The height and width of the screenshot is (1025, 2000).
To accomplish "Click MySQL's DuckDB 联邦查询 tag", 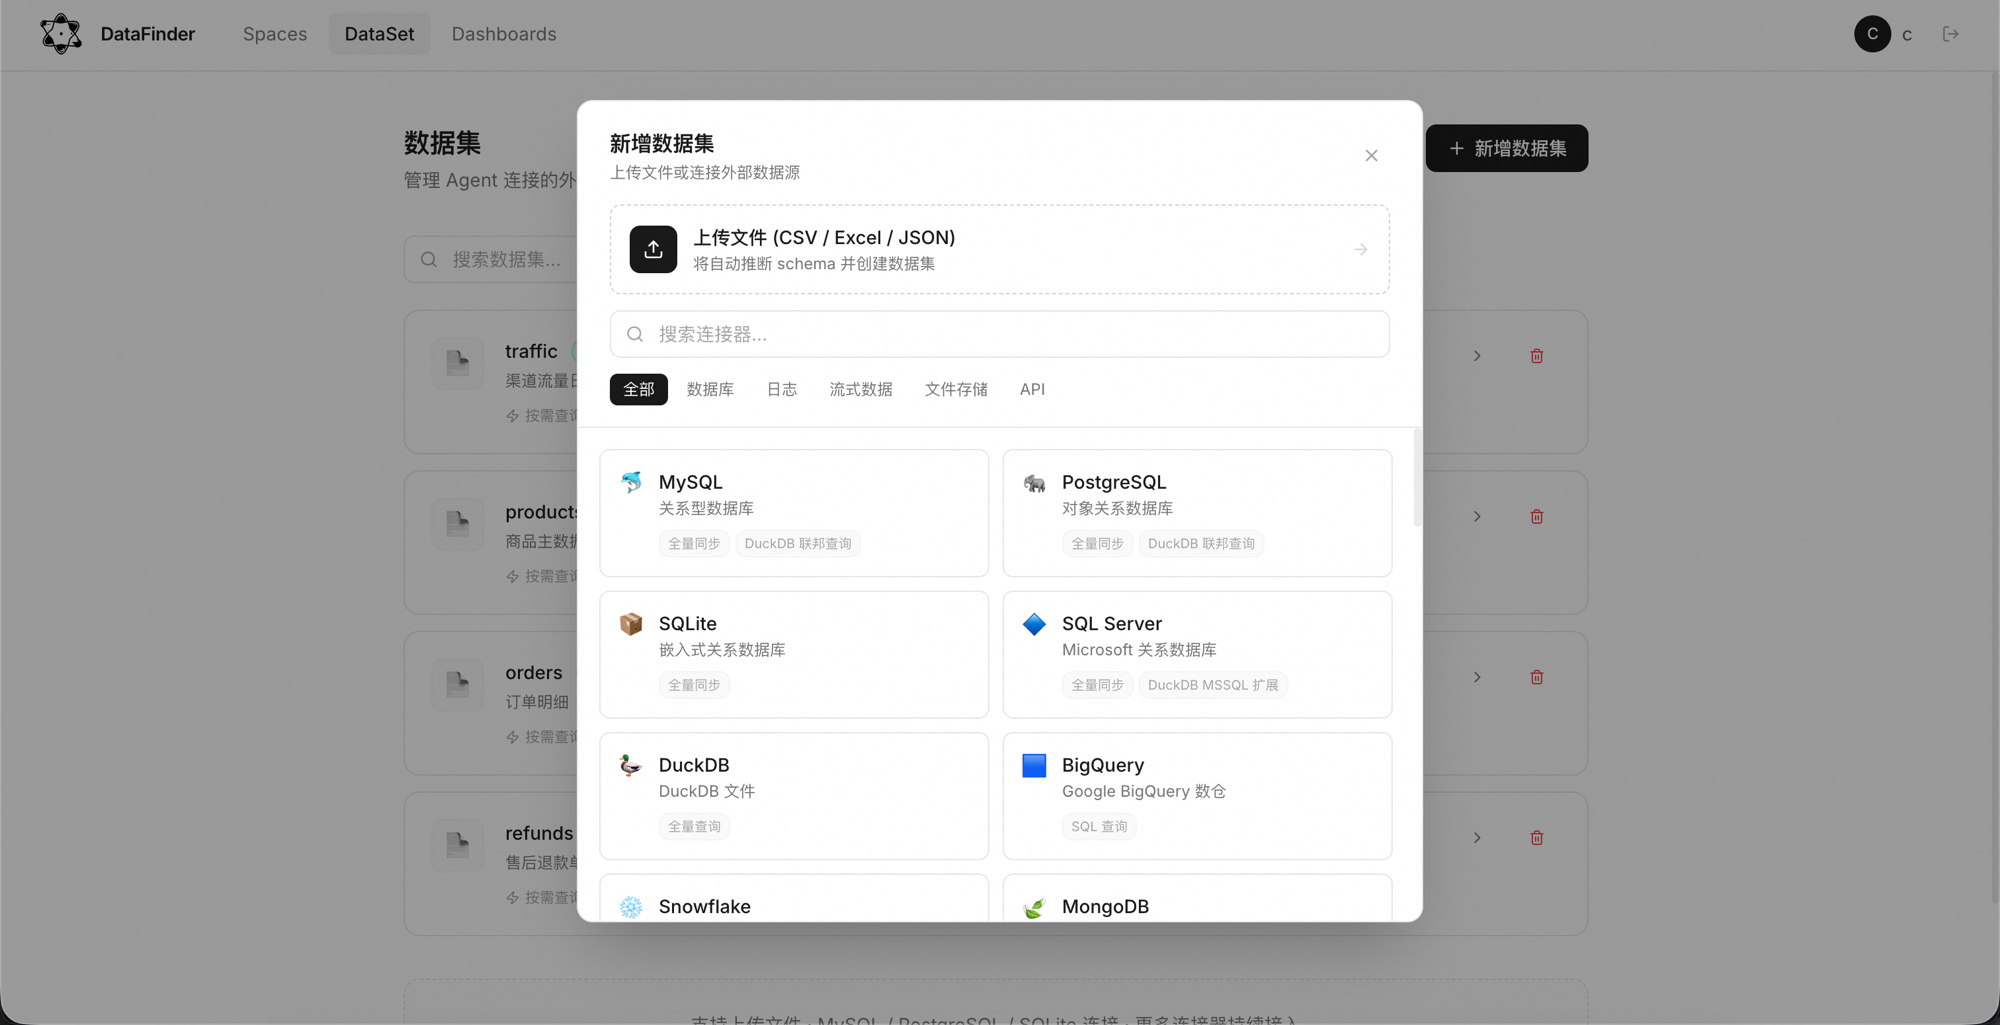I will pos(797,544).
